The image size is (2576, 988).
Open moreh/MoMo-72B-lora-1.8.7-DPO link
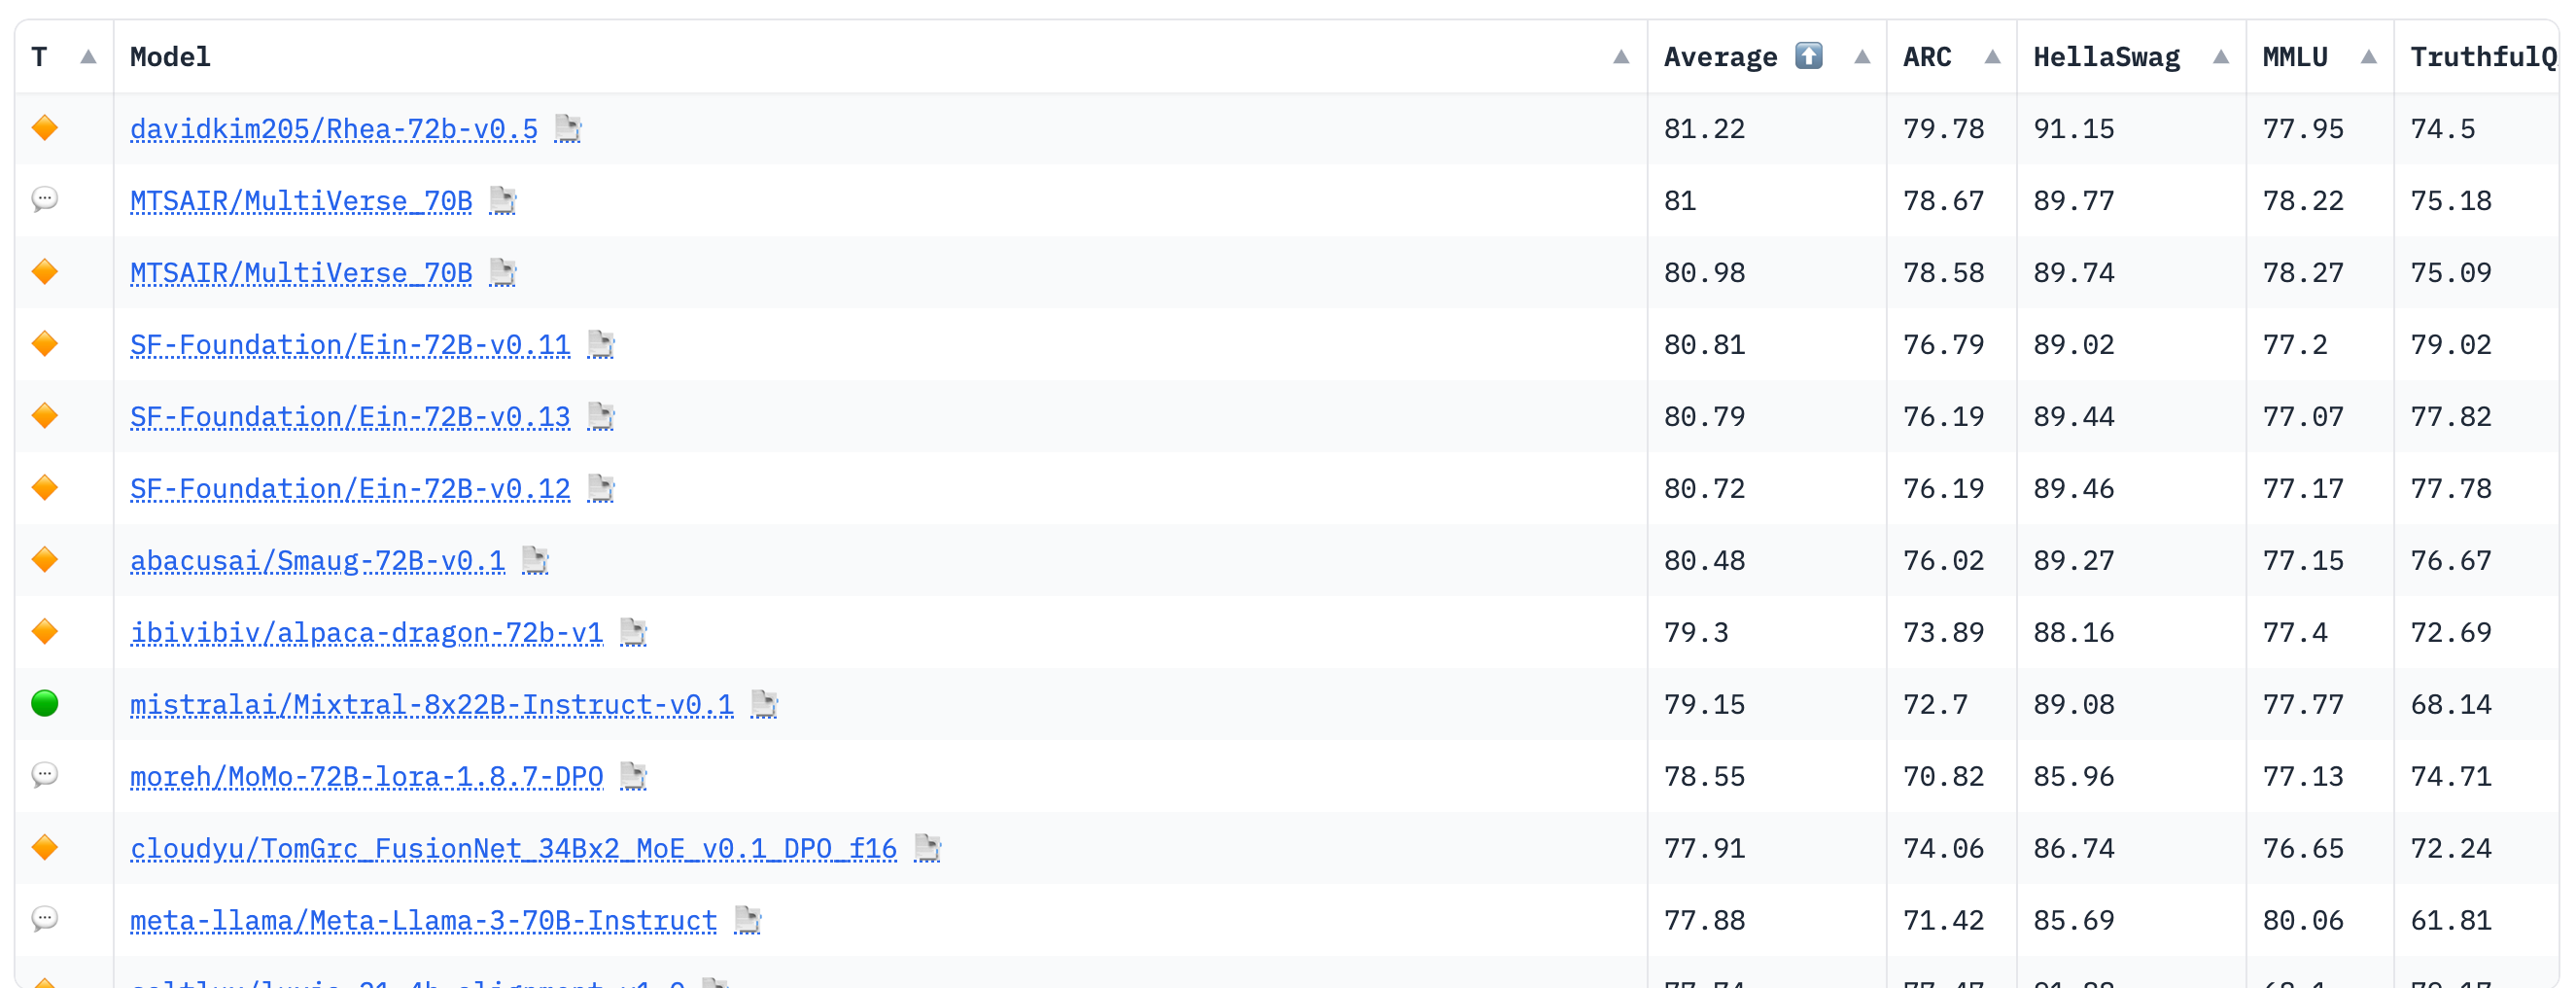point(366,777)
